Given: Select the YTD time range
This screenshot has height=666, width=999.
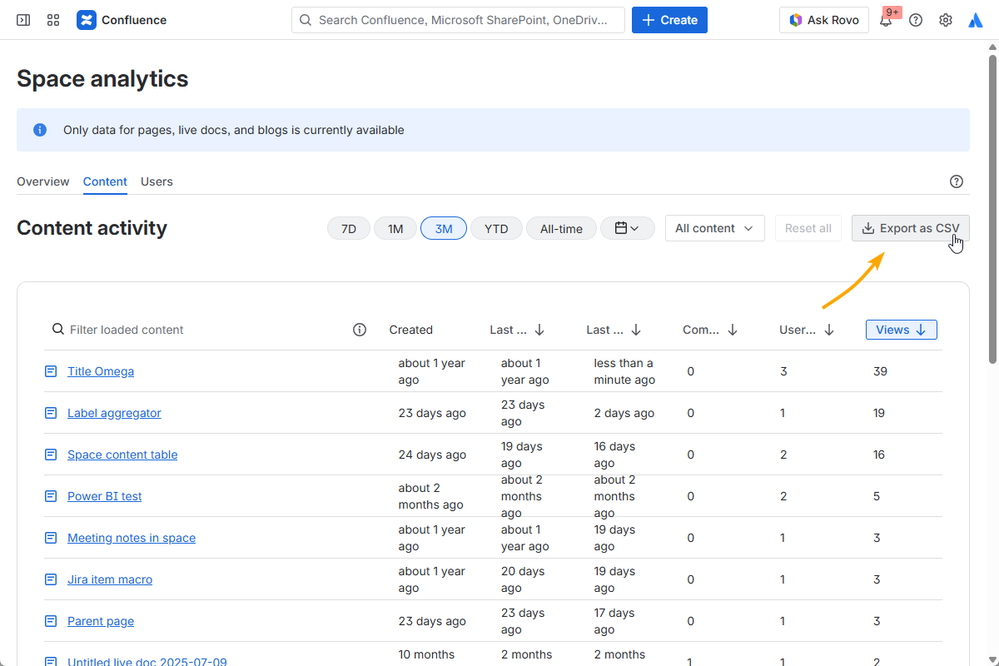Looking at the screenshot, I should click(496, 228).
